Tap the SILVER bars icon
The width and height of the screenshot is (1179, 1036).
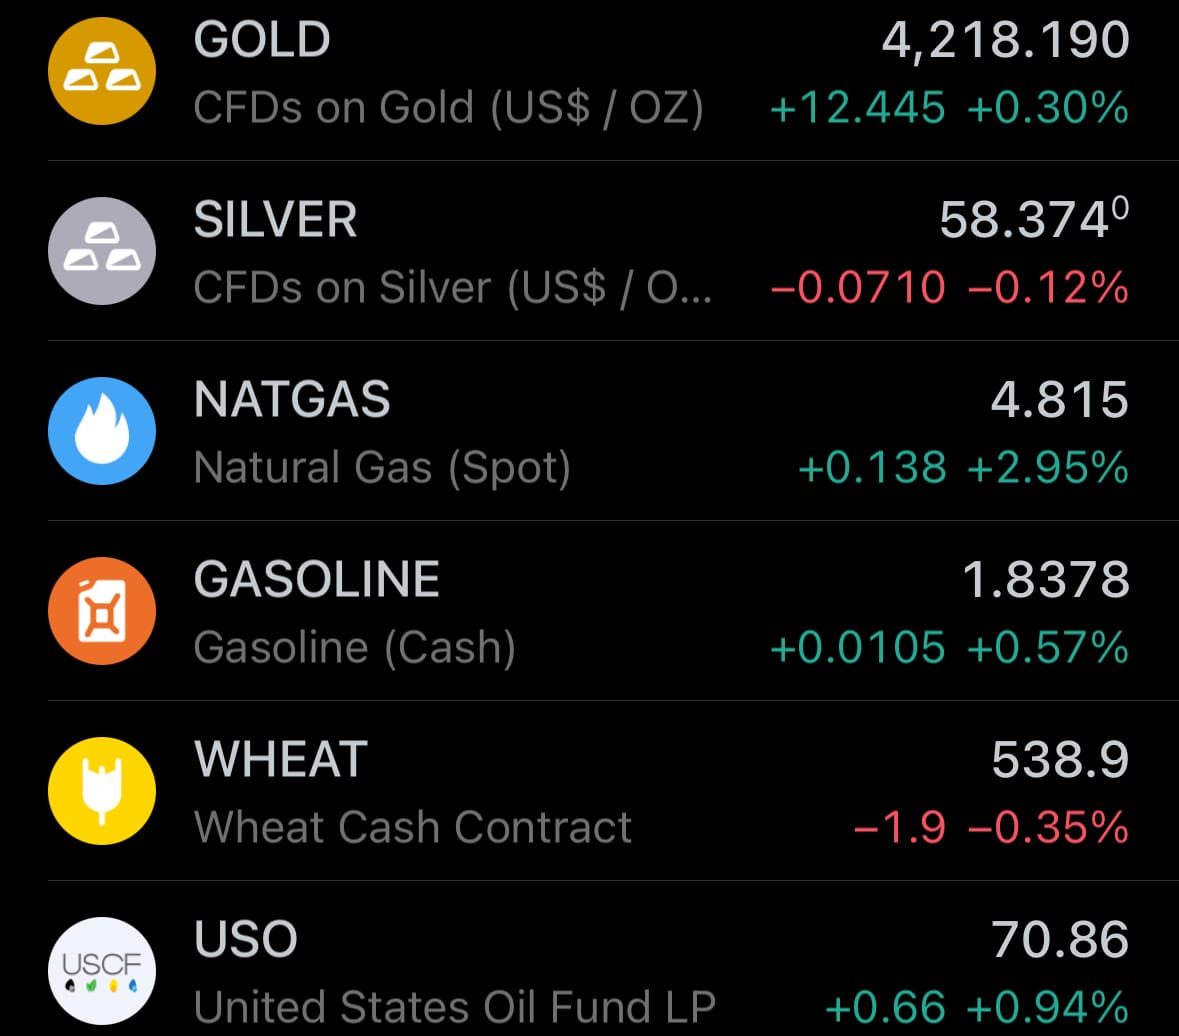[x=102, y=251]
